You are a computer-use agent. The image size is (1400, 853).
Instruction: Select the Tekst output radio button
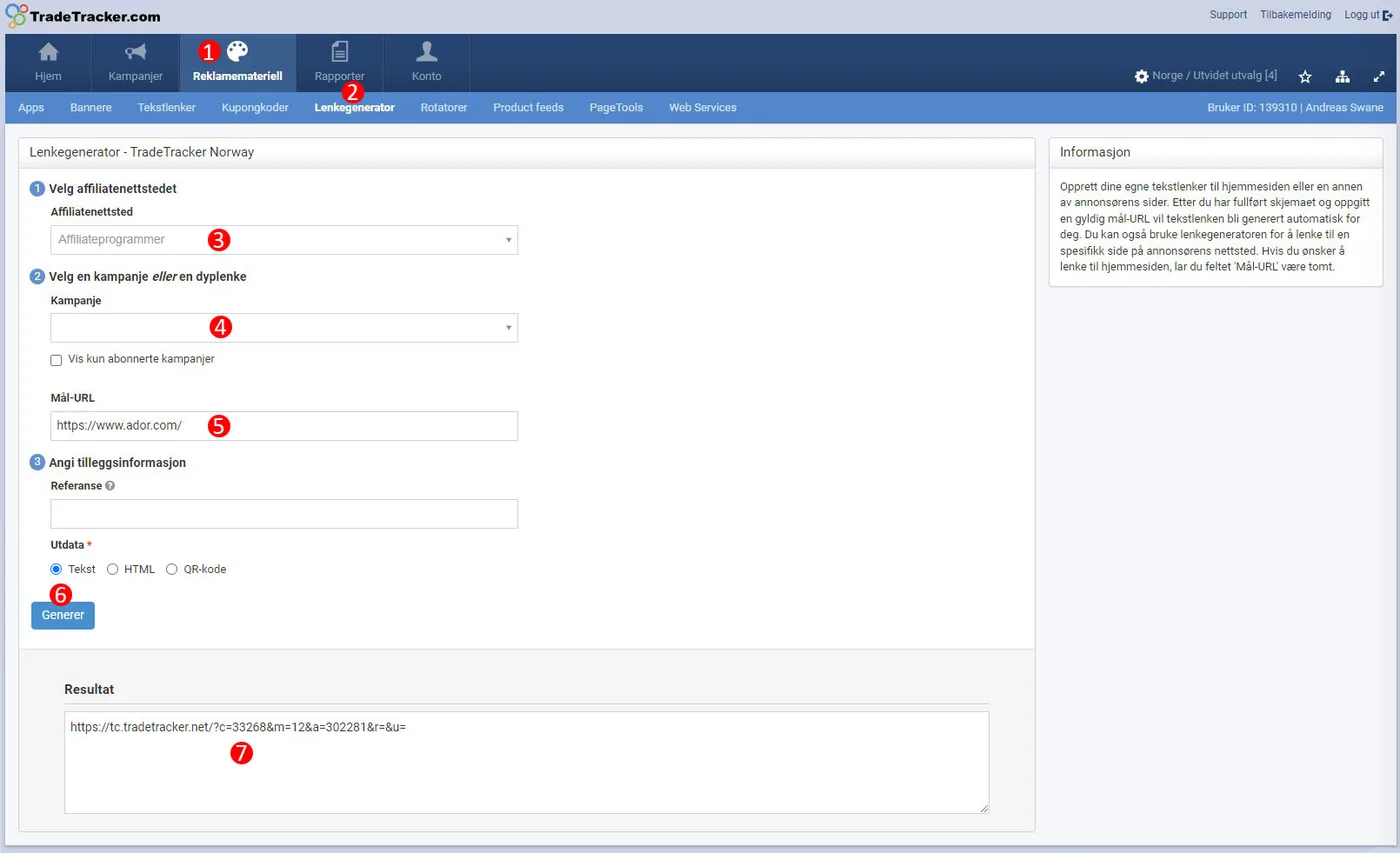point(56,569)
